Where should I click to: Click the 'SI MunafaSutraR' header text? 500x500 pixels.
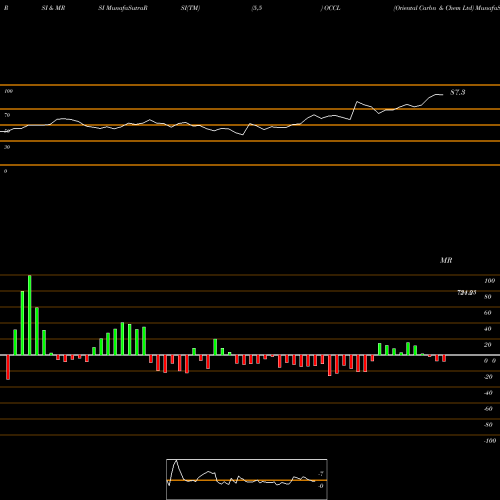123,8
